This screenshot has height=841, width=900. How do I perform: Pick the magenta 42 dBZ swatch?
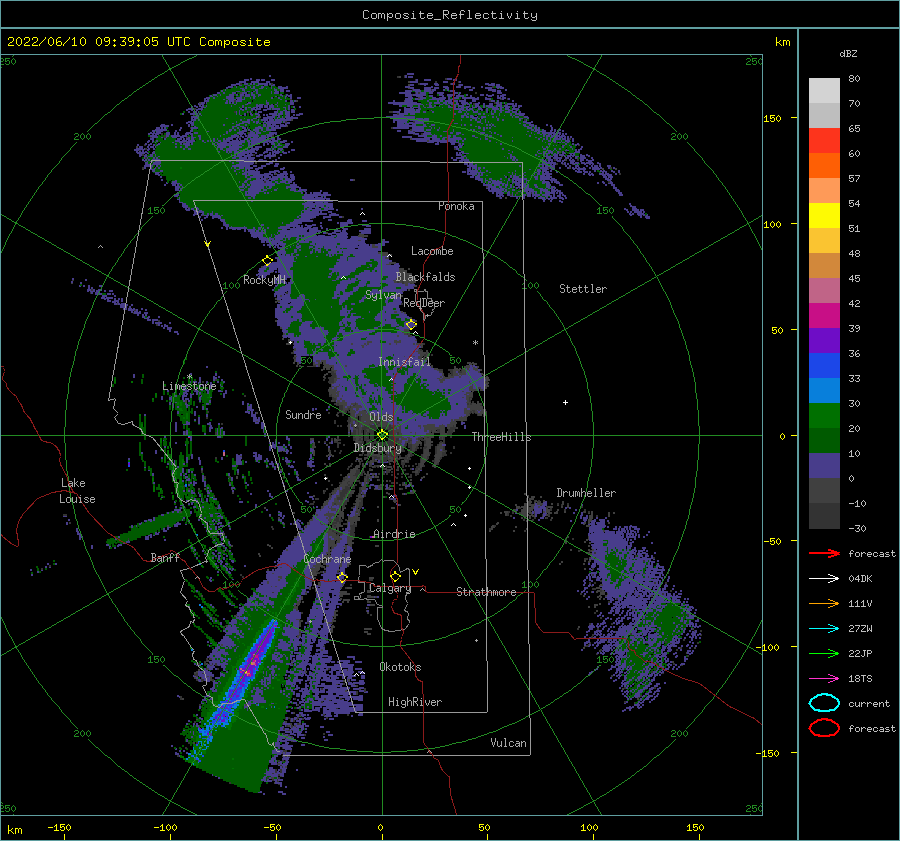(x=824, y=315)
